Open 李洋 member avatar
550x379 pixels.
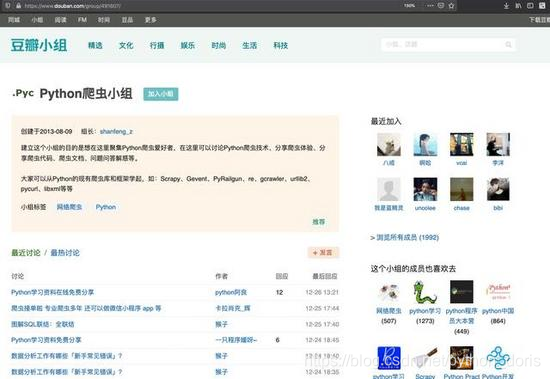pos(498,144)
